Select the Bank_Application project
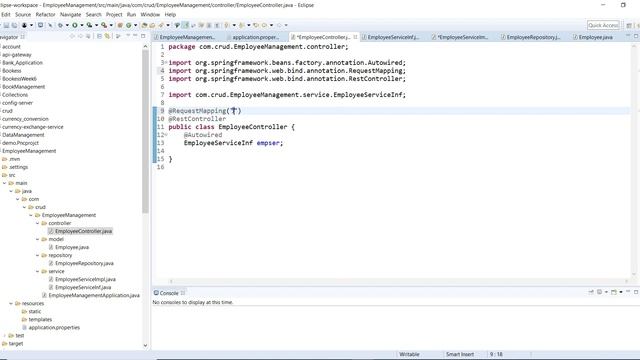This screenshot has height=360, width=640. click(x=22, y=63)
